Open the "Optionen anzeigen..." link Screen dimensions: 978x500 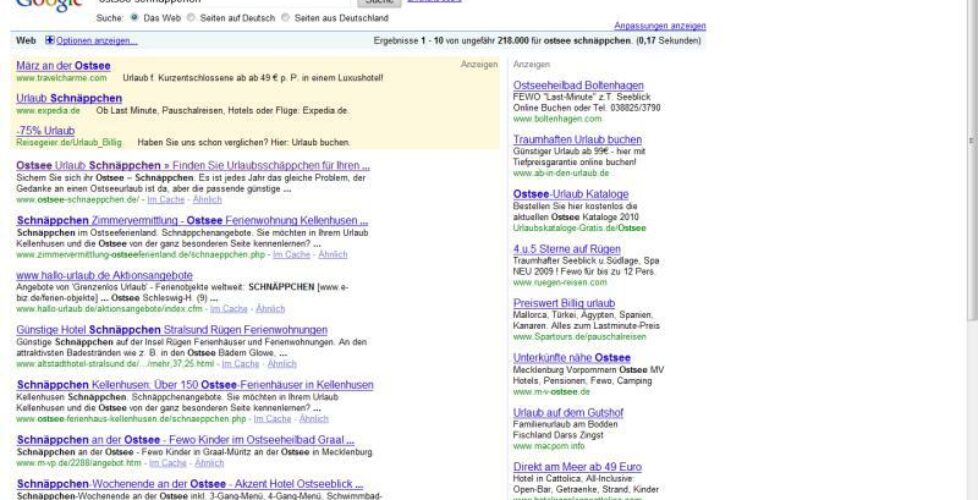pyautogui.click(x=97, y=41)
